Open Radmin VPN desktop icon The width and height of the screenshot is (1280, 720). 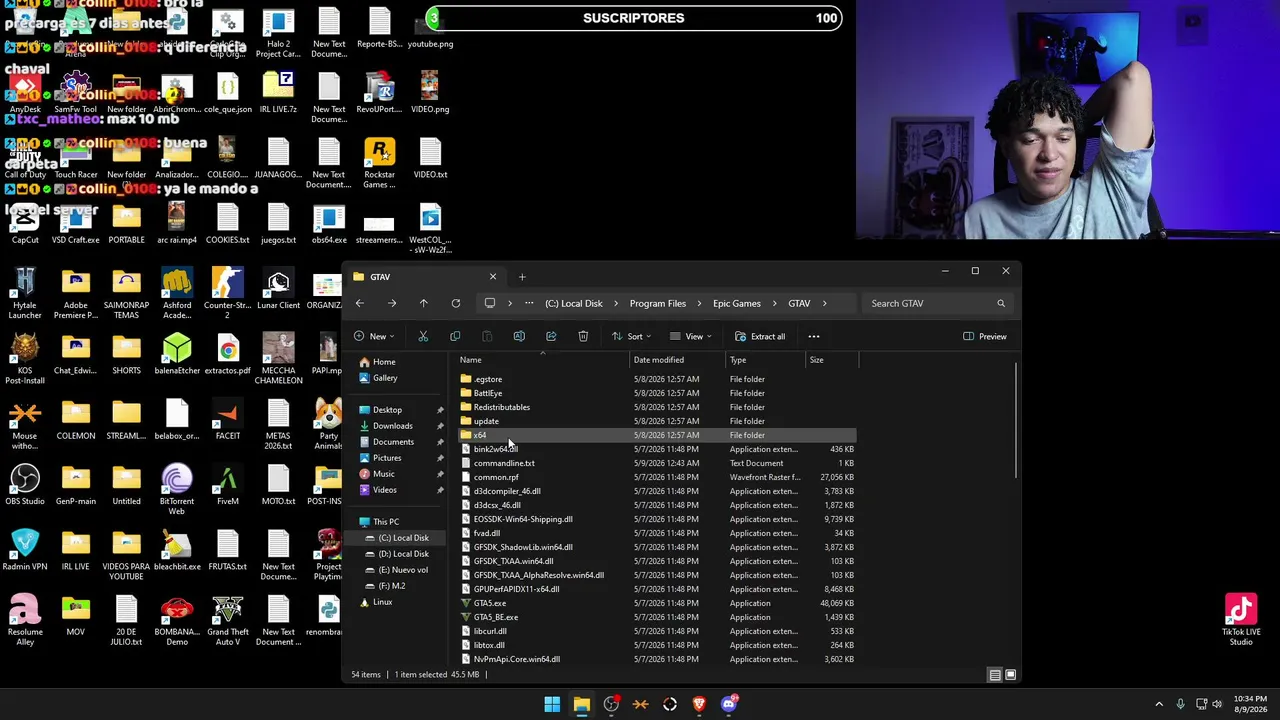coord(25,550)
